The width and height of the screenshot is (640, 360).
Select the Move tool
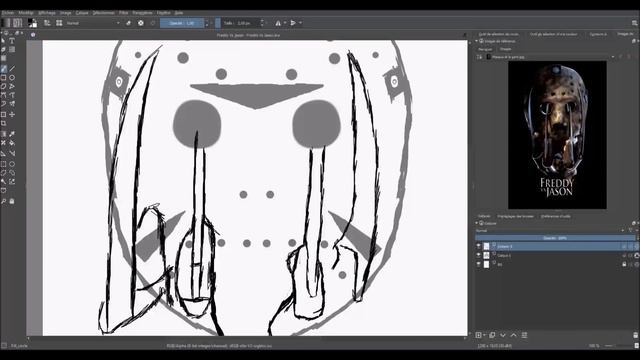12,115
